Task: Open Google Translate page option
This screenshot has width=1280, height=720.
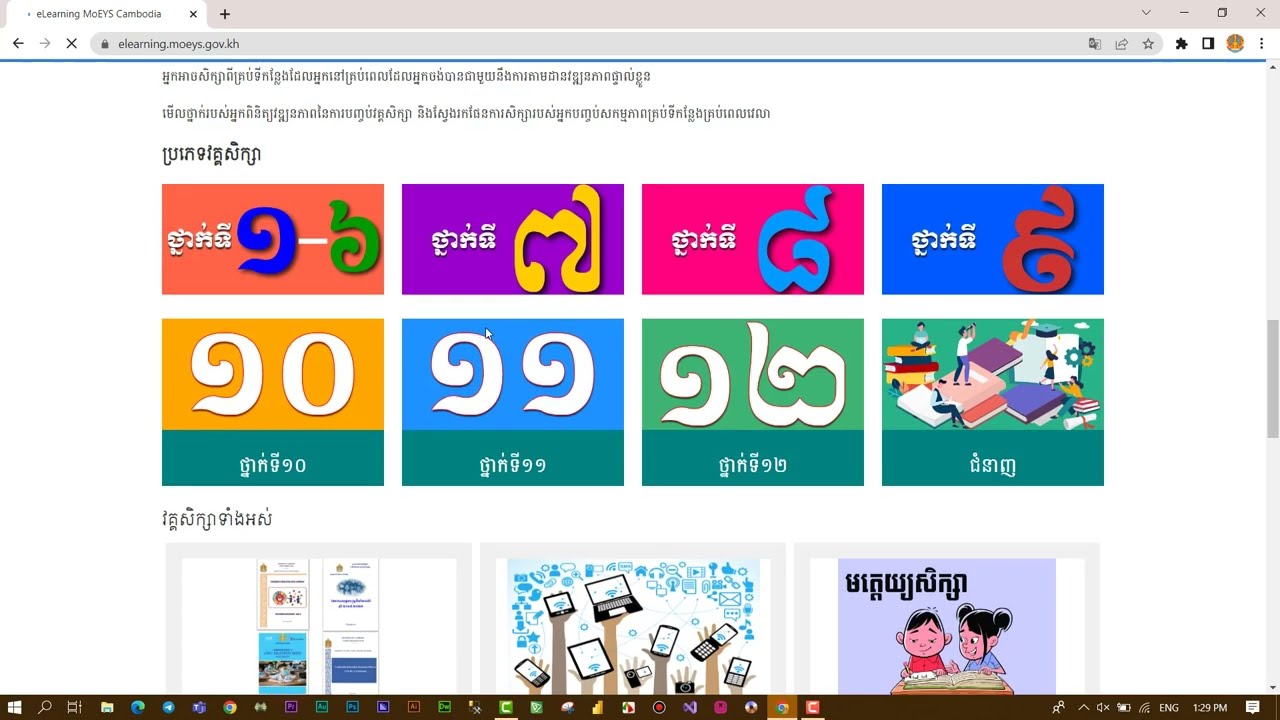Action: [1095, 44]
